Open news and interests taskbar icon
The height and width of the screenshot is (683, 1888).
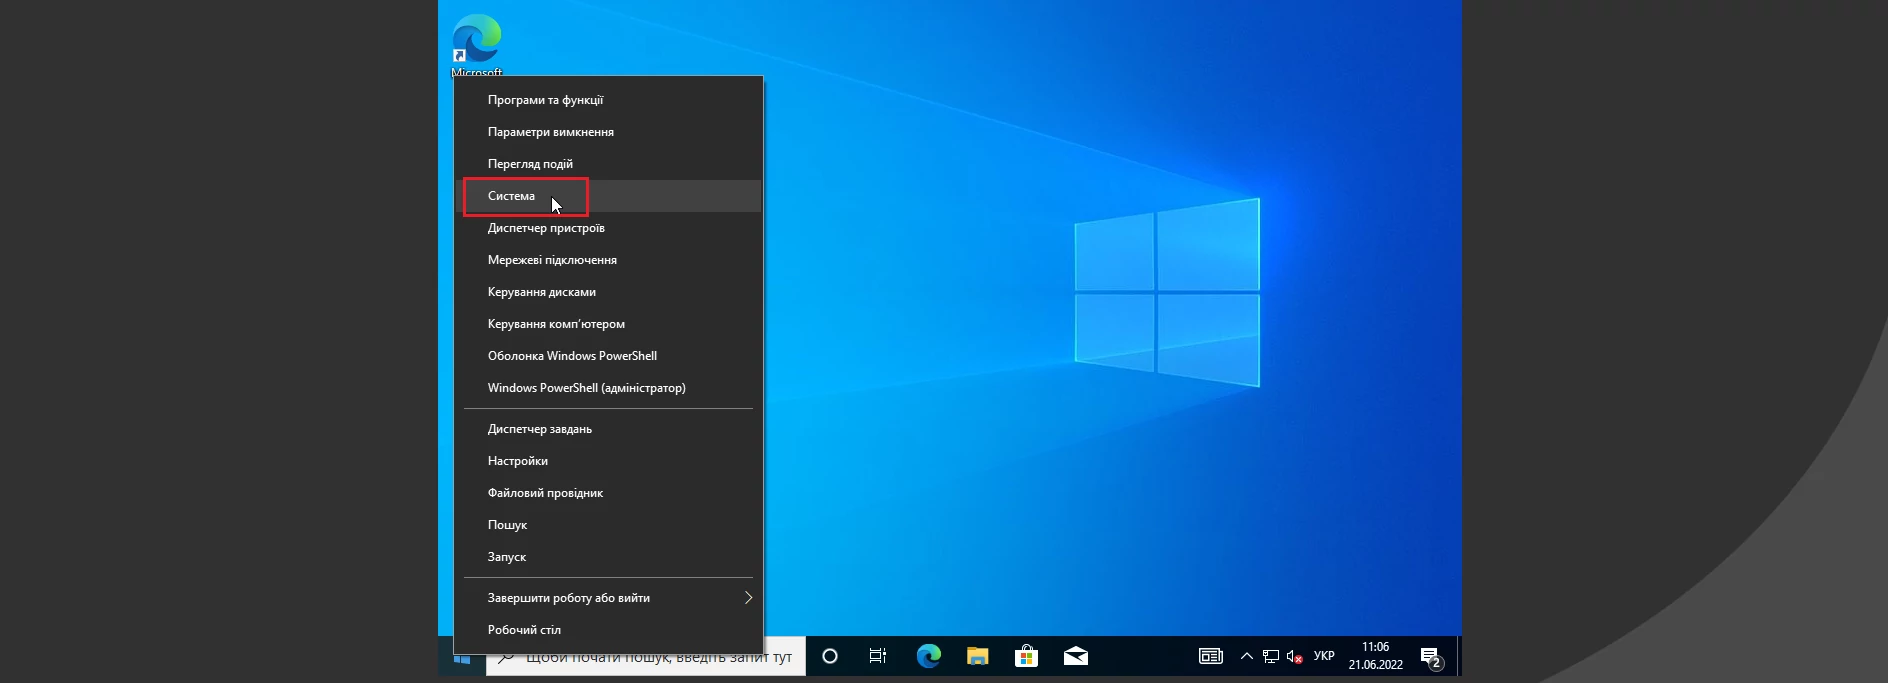point(1211,656)
